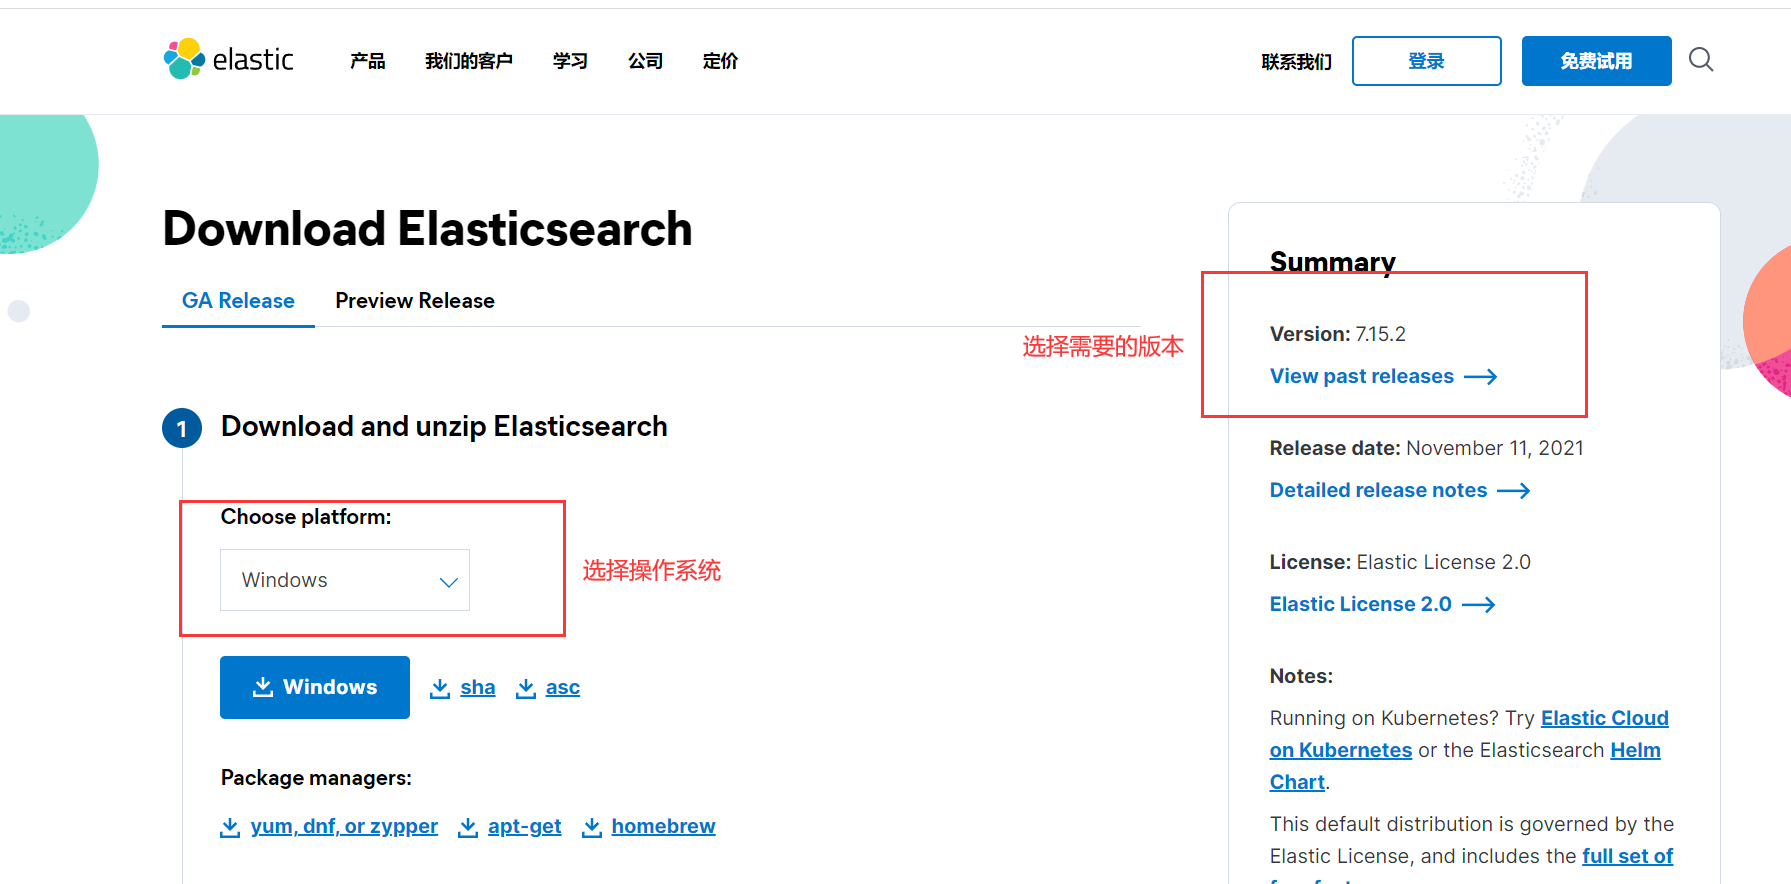1791x884 pixels.
Task: Open the search magnifier icon
Action: (x=1701, y=60)
